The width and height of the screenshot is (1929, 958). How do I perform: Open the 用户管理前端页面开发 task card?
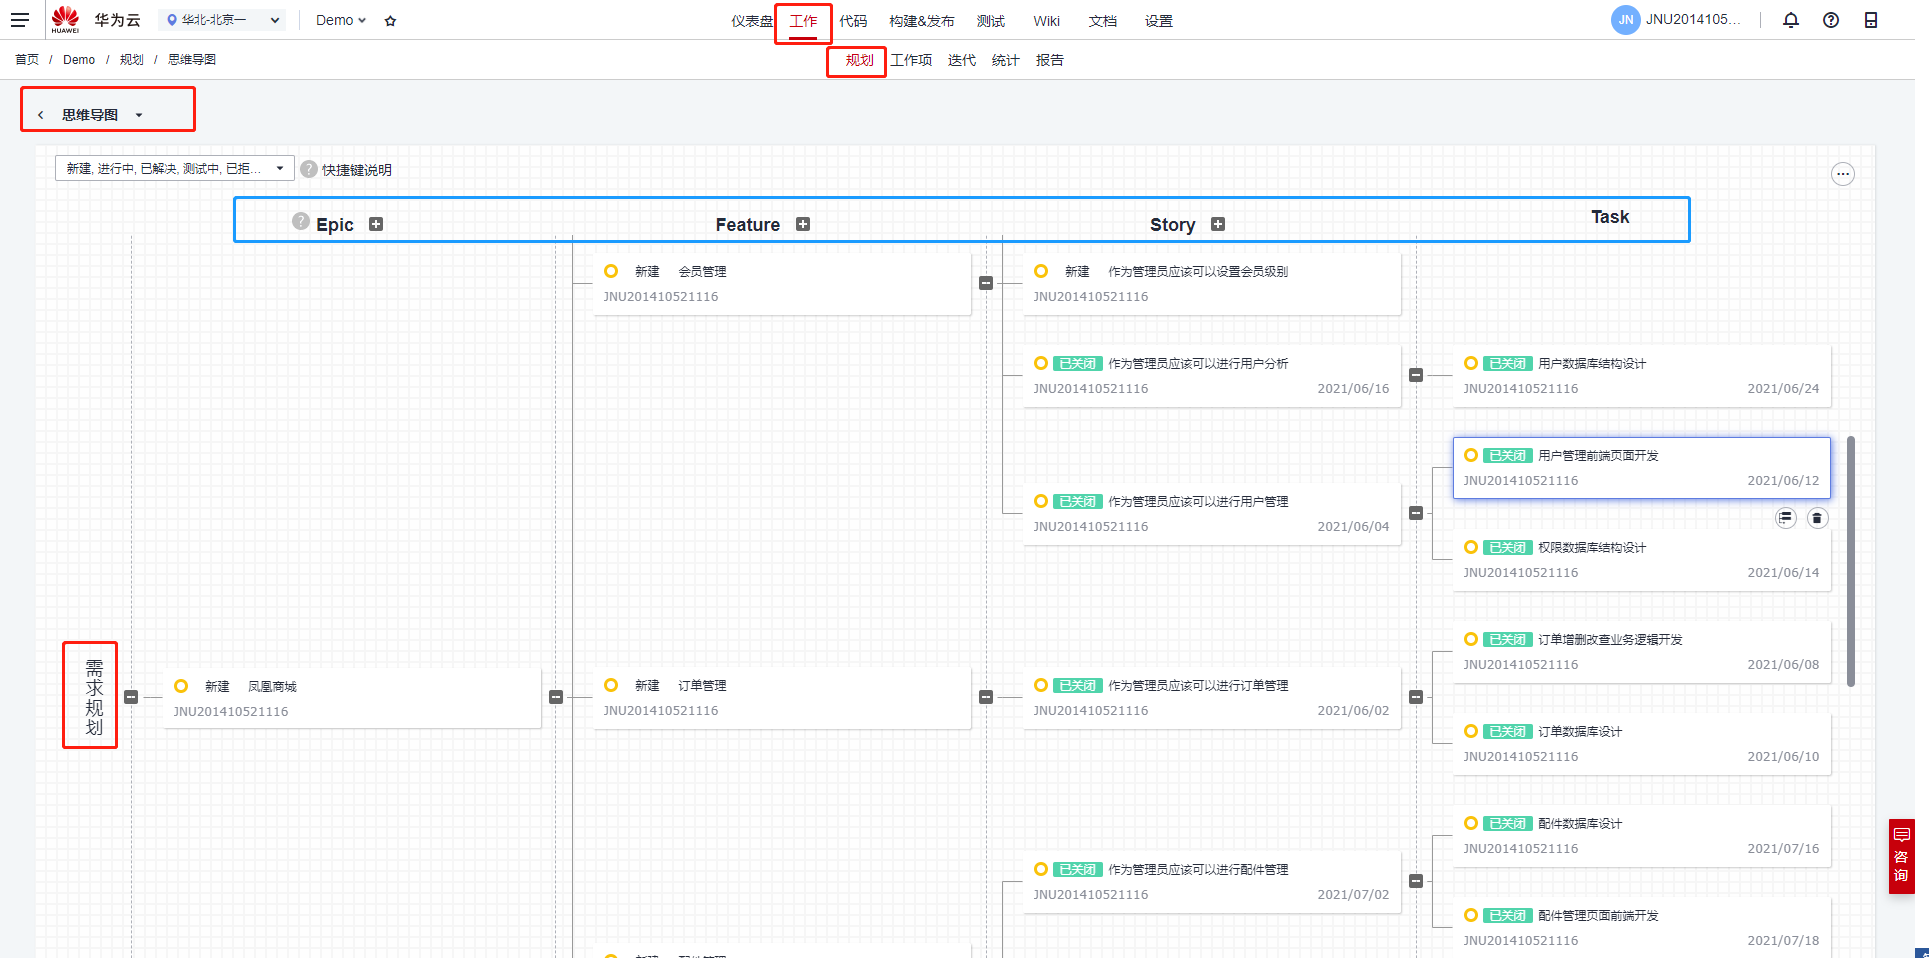click(x=1642, y=468)
